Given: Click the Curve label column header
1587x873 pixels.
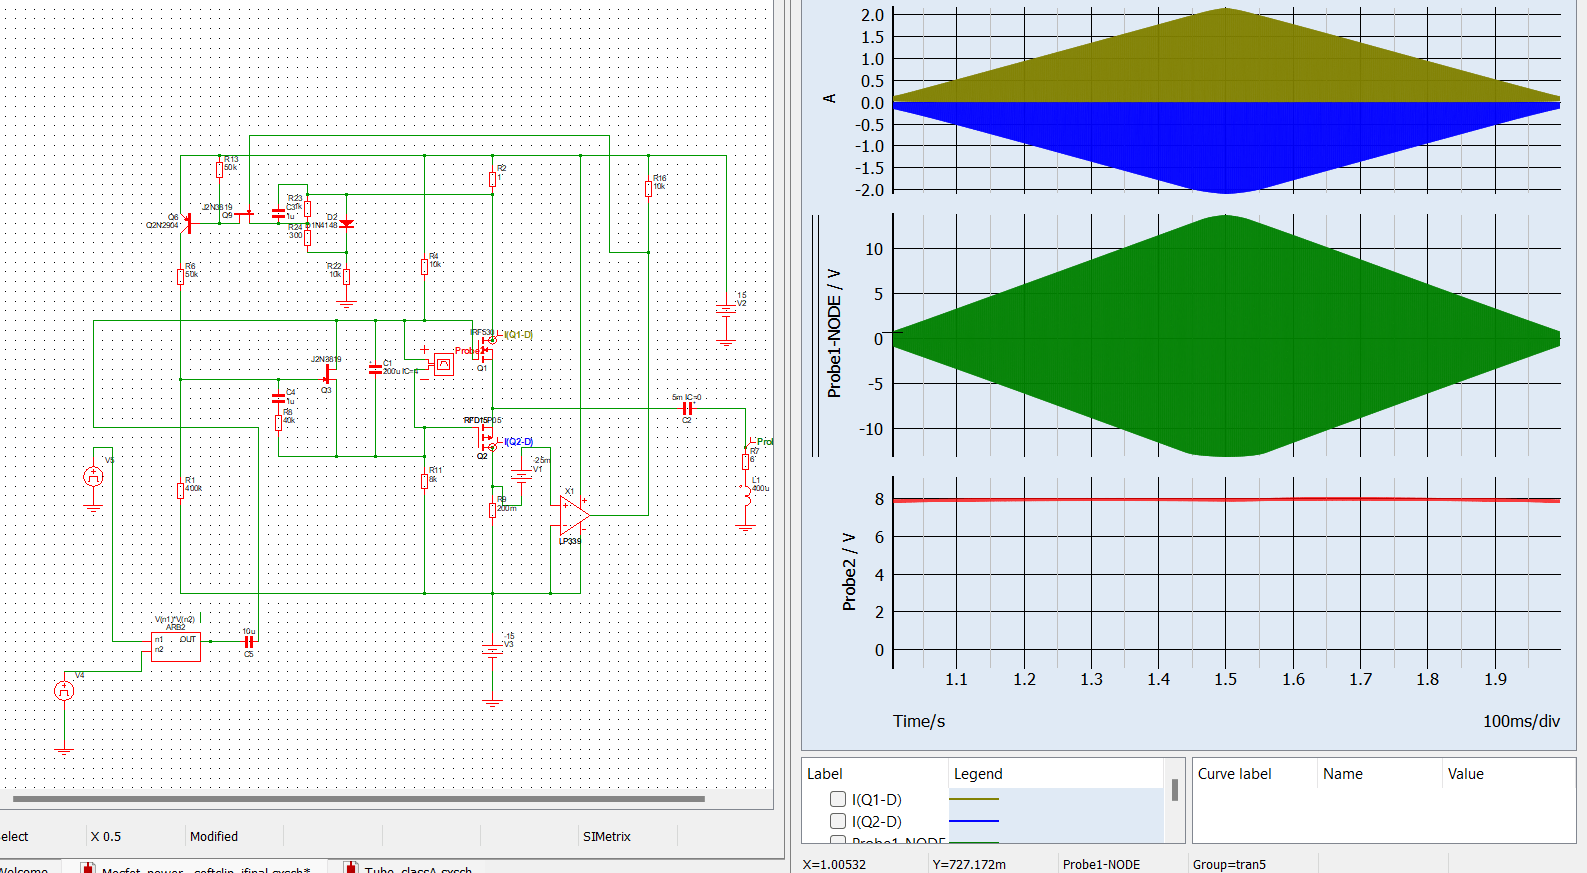Looking at the screenshot, I should 1234,774.
